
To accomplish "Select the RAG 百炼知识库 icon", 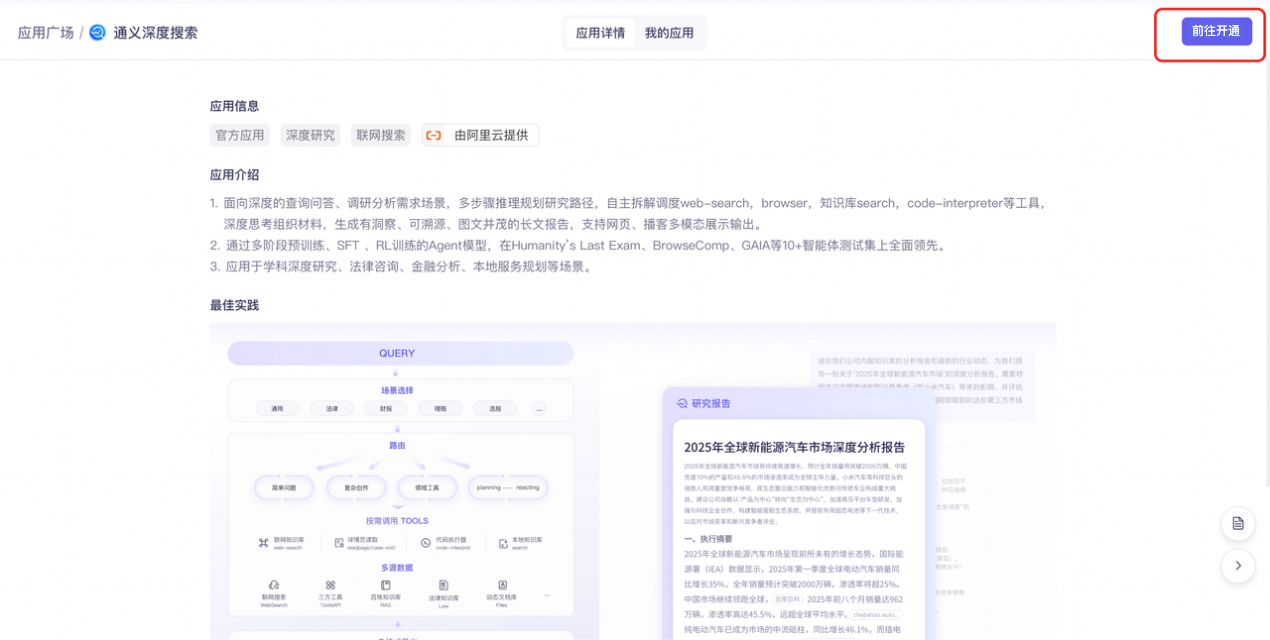I will coord(385,583).
